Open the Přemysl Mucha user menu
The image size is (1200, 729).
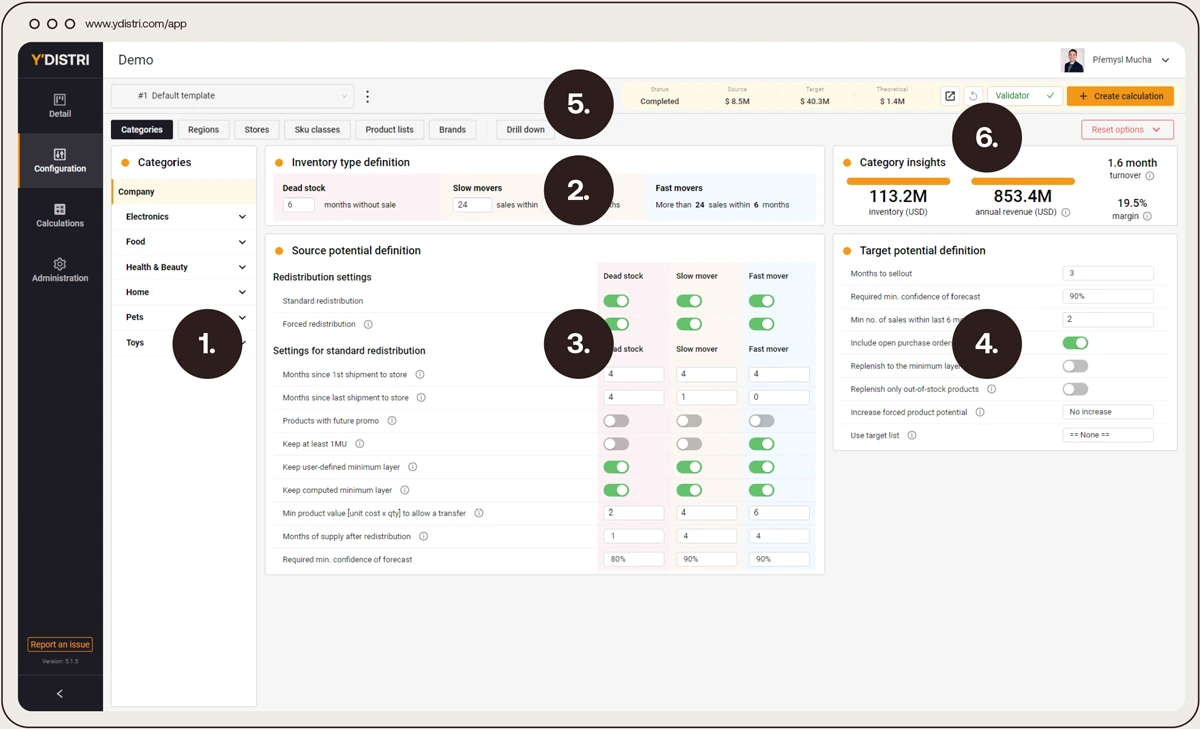point(1115,60)
